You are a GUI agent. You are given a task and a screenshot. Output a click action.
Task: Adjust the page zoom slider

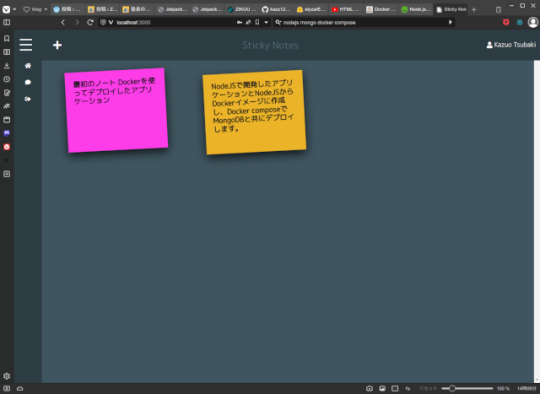click(x=467, y=388)
